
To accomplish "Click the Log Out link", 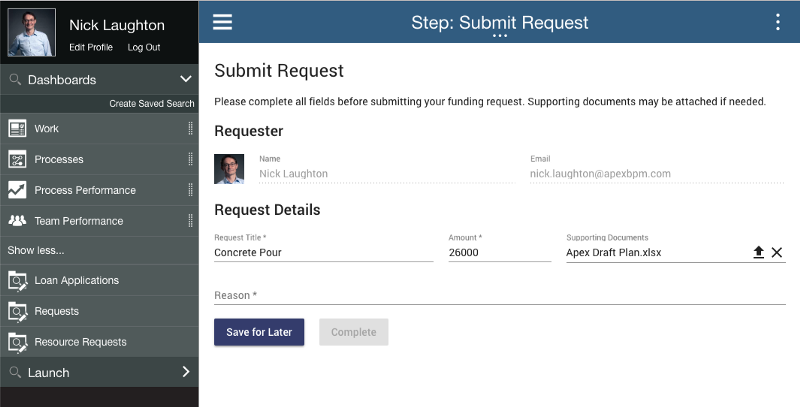I will pyautogui.click(x=144, y=47).
